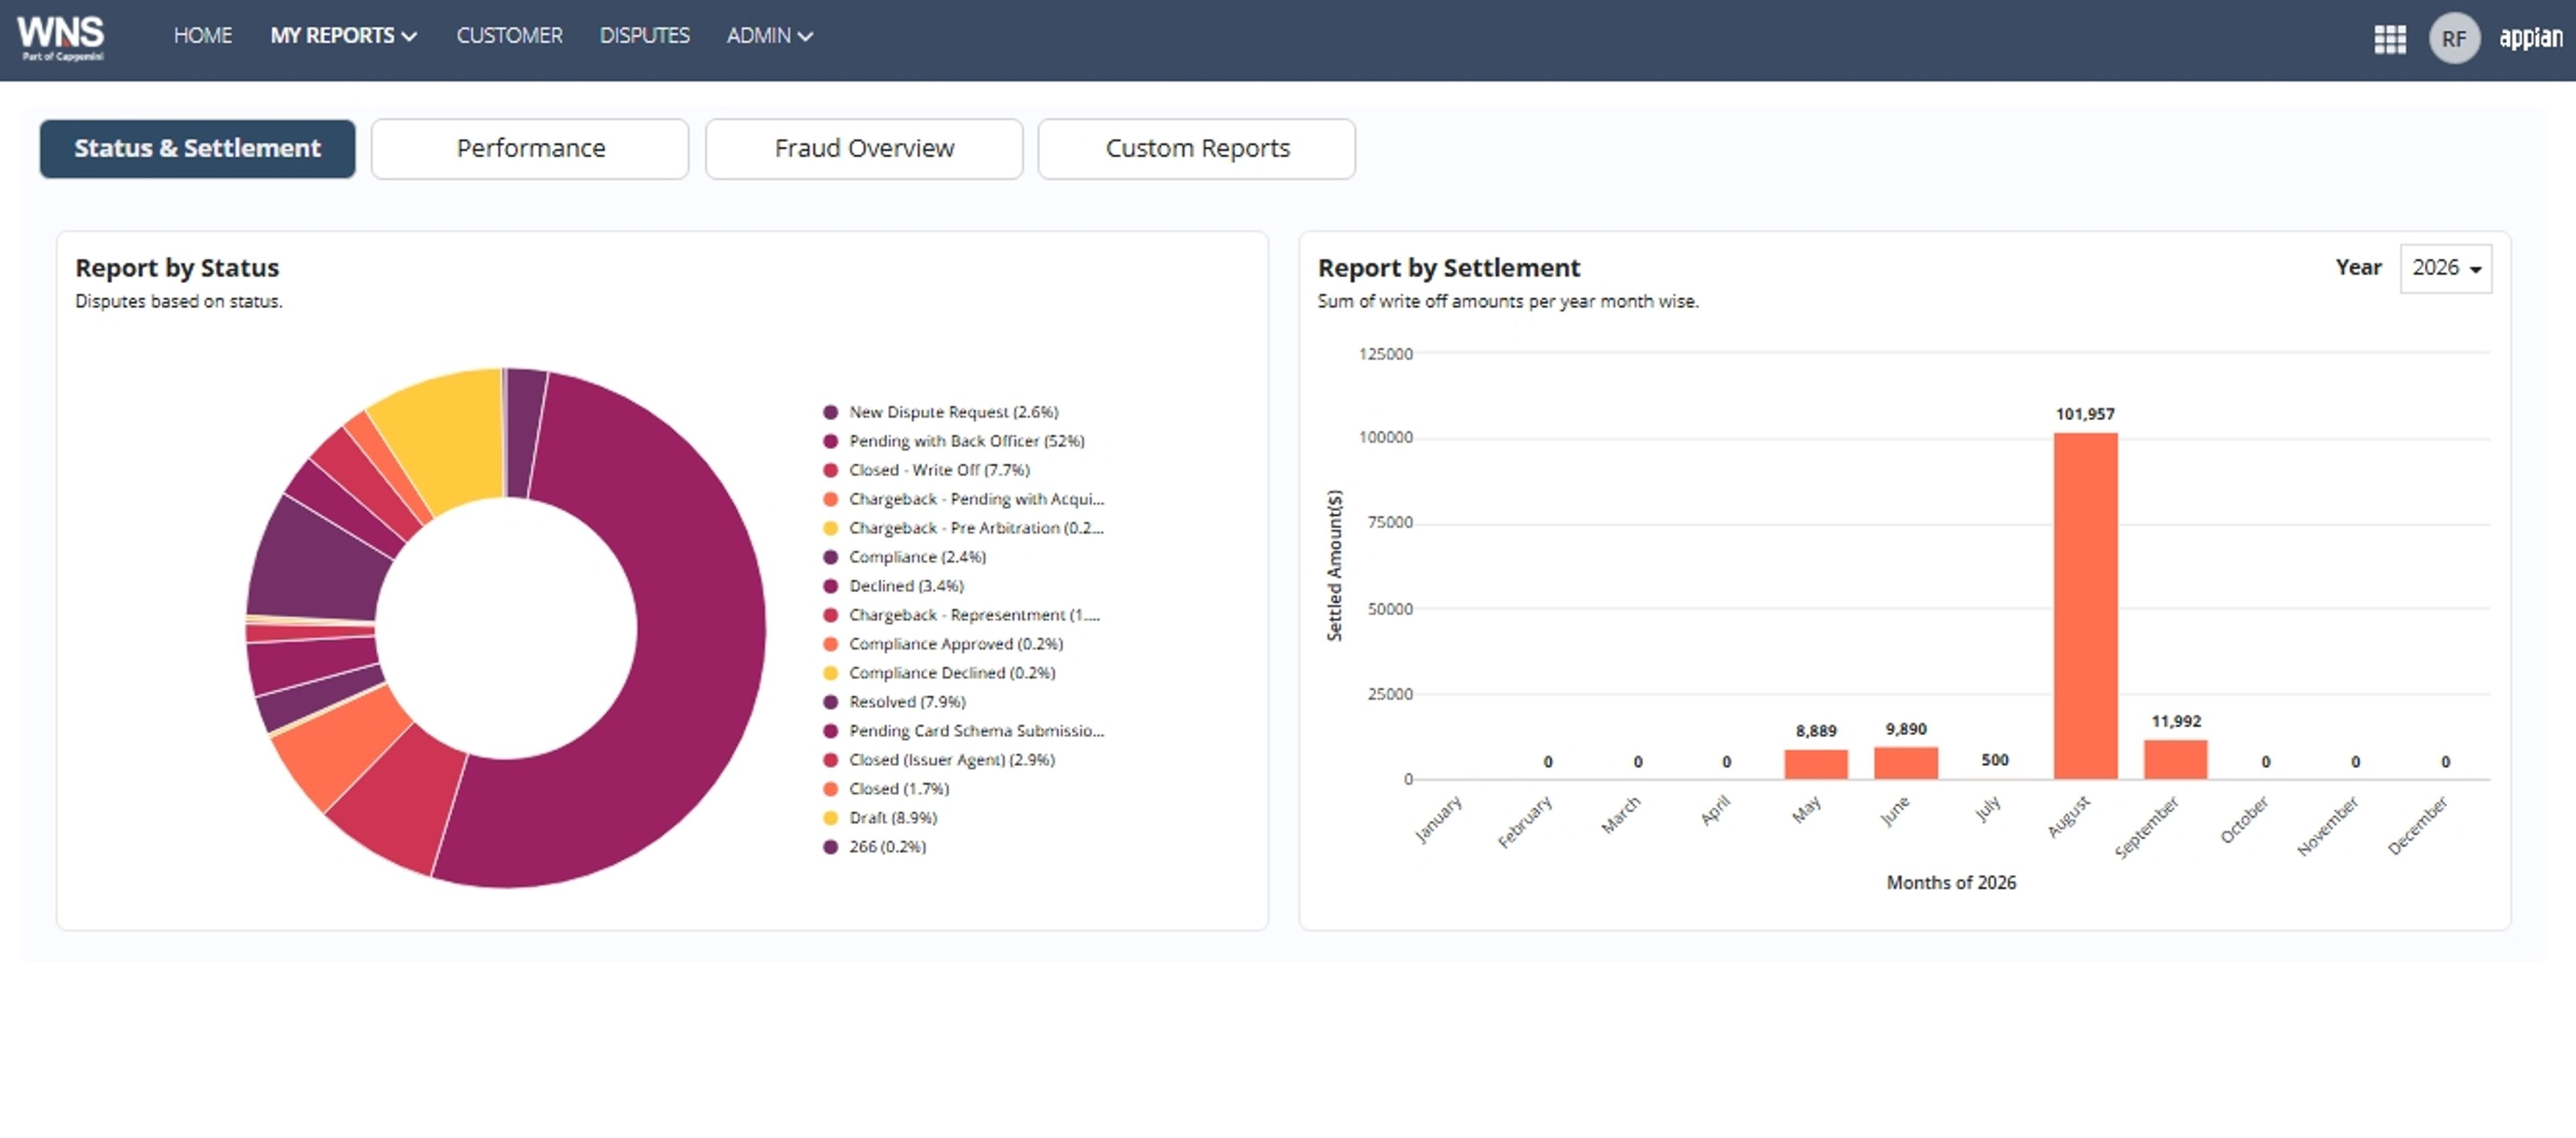Open the apps grid launcher icon
This screenshot has width=2576, height=1138.
coord(2389,39)
